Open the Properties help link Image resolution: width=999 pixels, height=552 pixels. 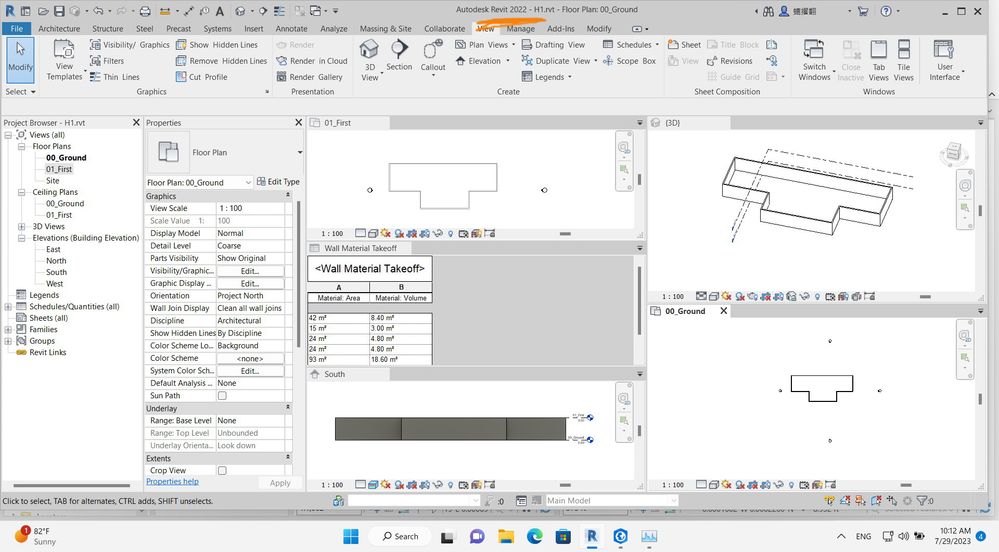pos(172,482)
